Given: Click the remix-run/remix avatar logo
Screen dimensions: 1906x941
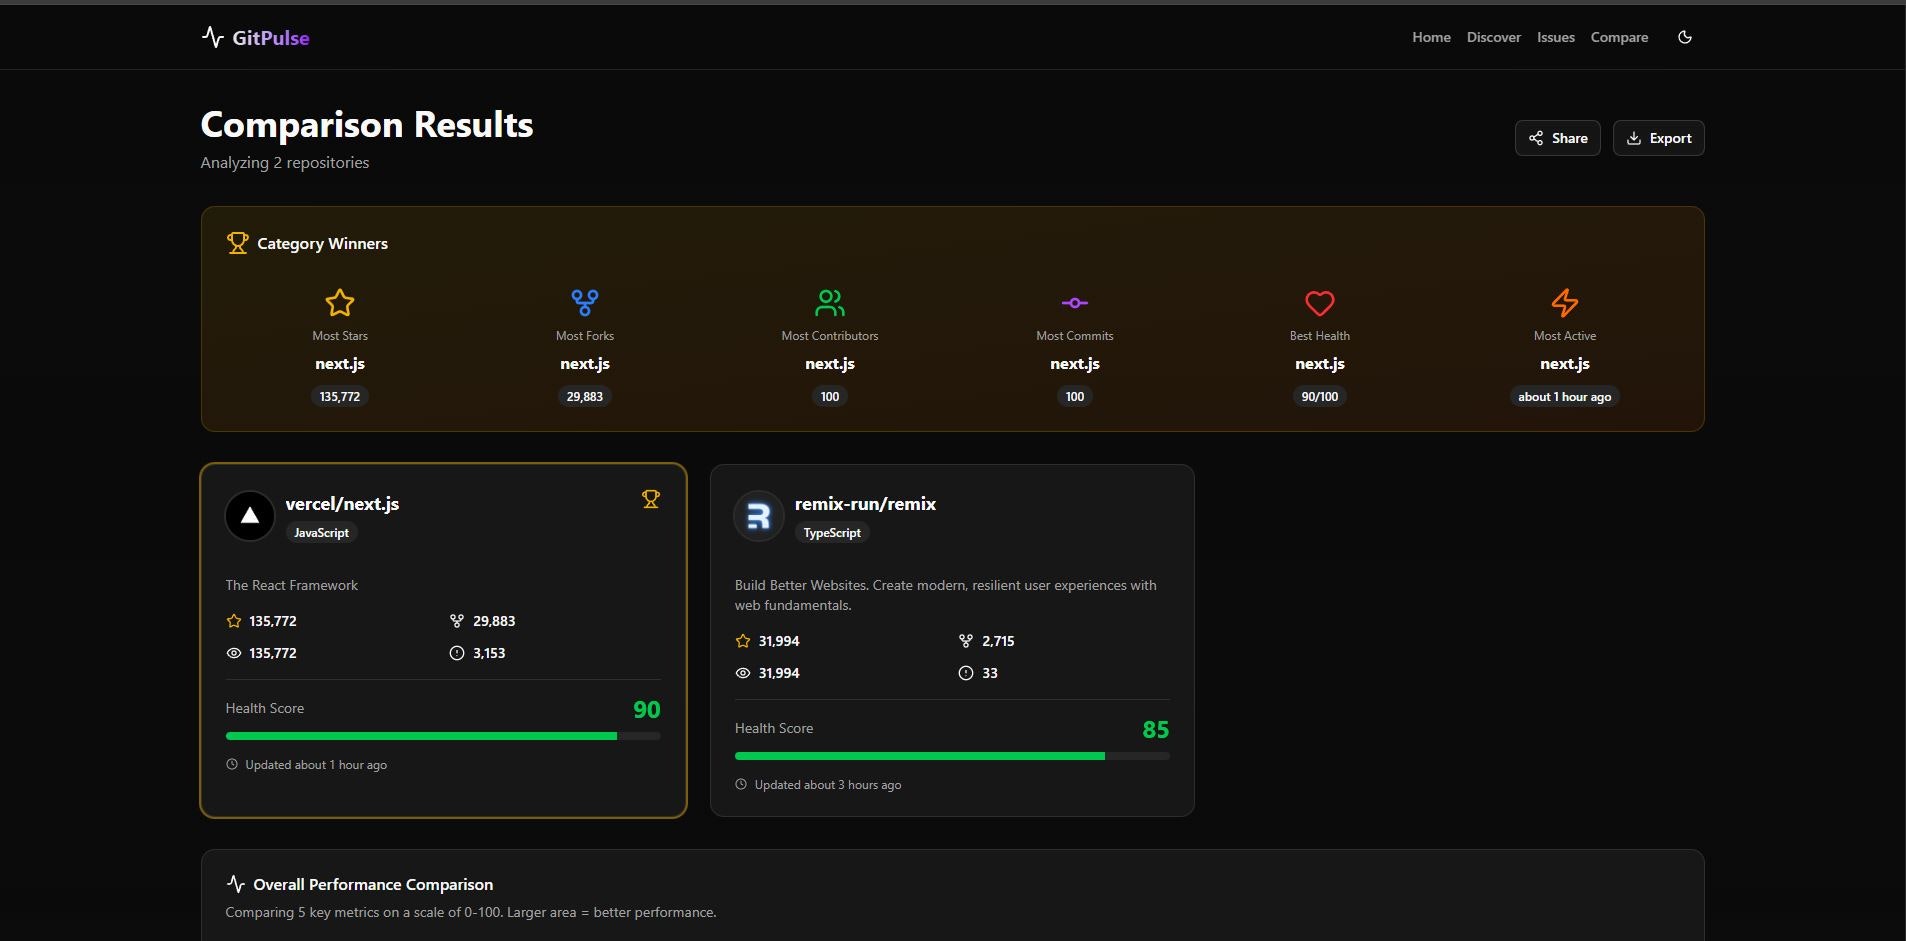Looking at the screenshot, I should pyautogui.click(x=759, y=516).
